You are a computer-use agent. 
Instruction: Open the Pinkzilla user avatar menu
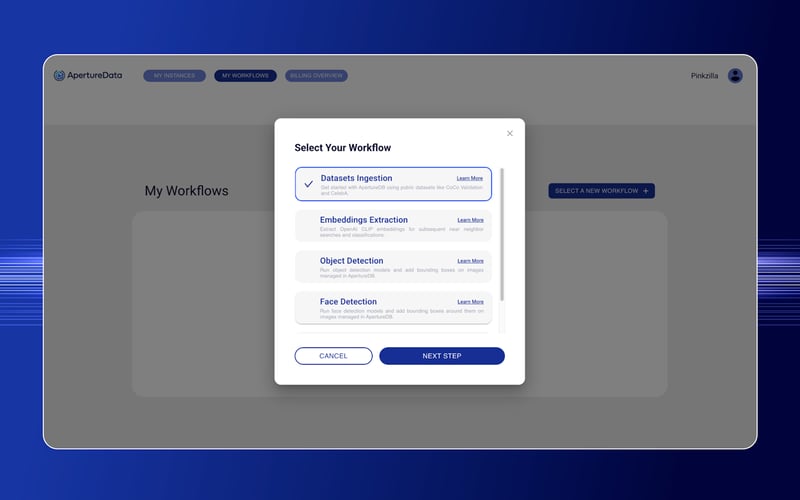tap(735, 76)
